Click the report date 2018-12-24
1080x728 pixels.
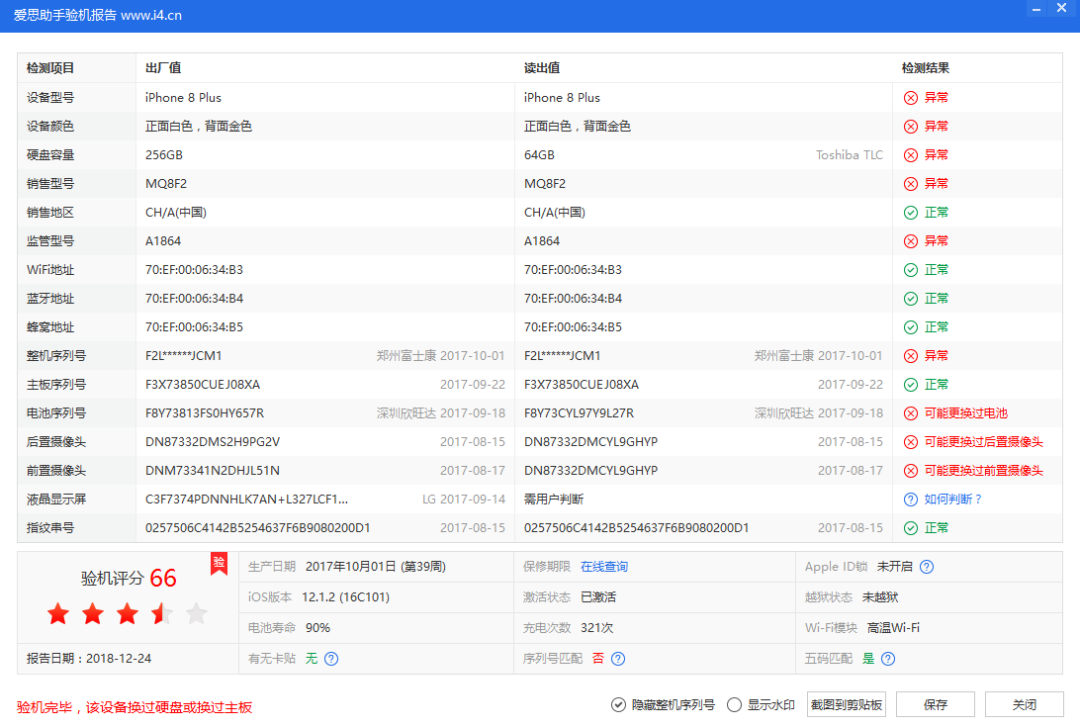(x=118, y=659)
